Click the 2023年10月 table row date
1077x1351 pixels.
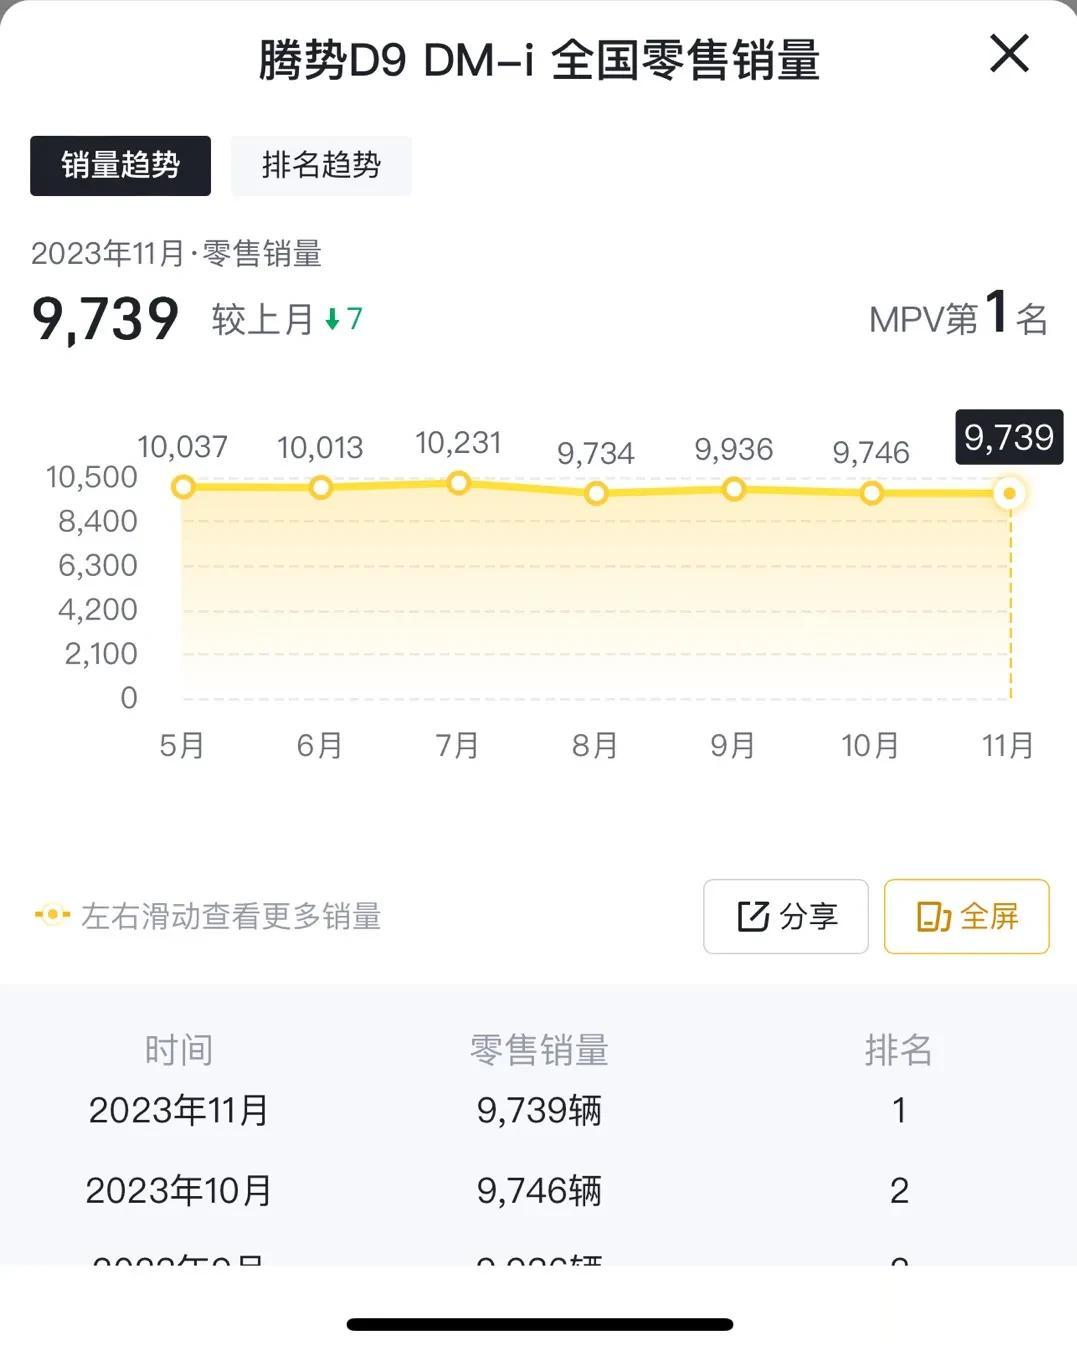click(179, 1190)
